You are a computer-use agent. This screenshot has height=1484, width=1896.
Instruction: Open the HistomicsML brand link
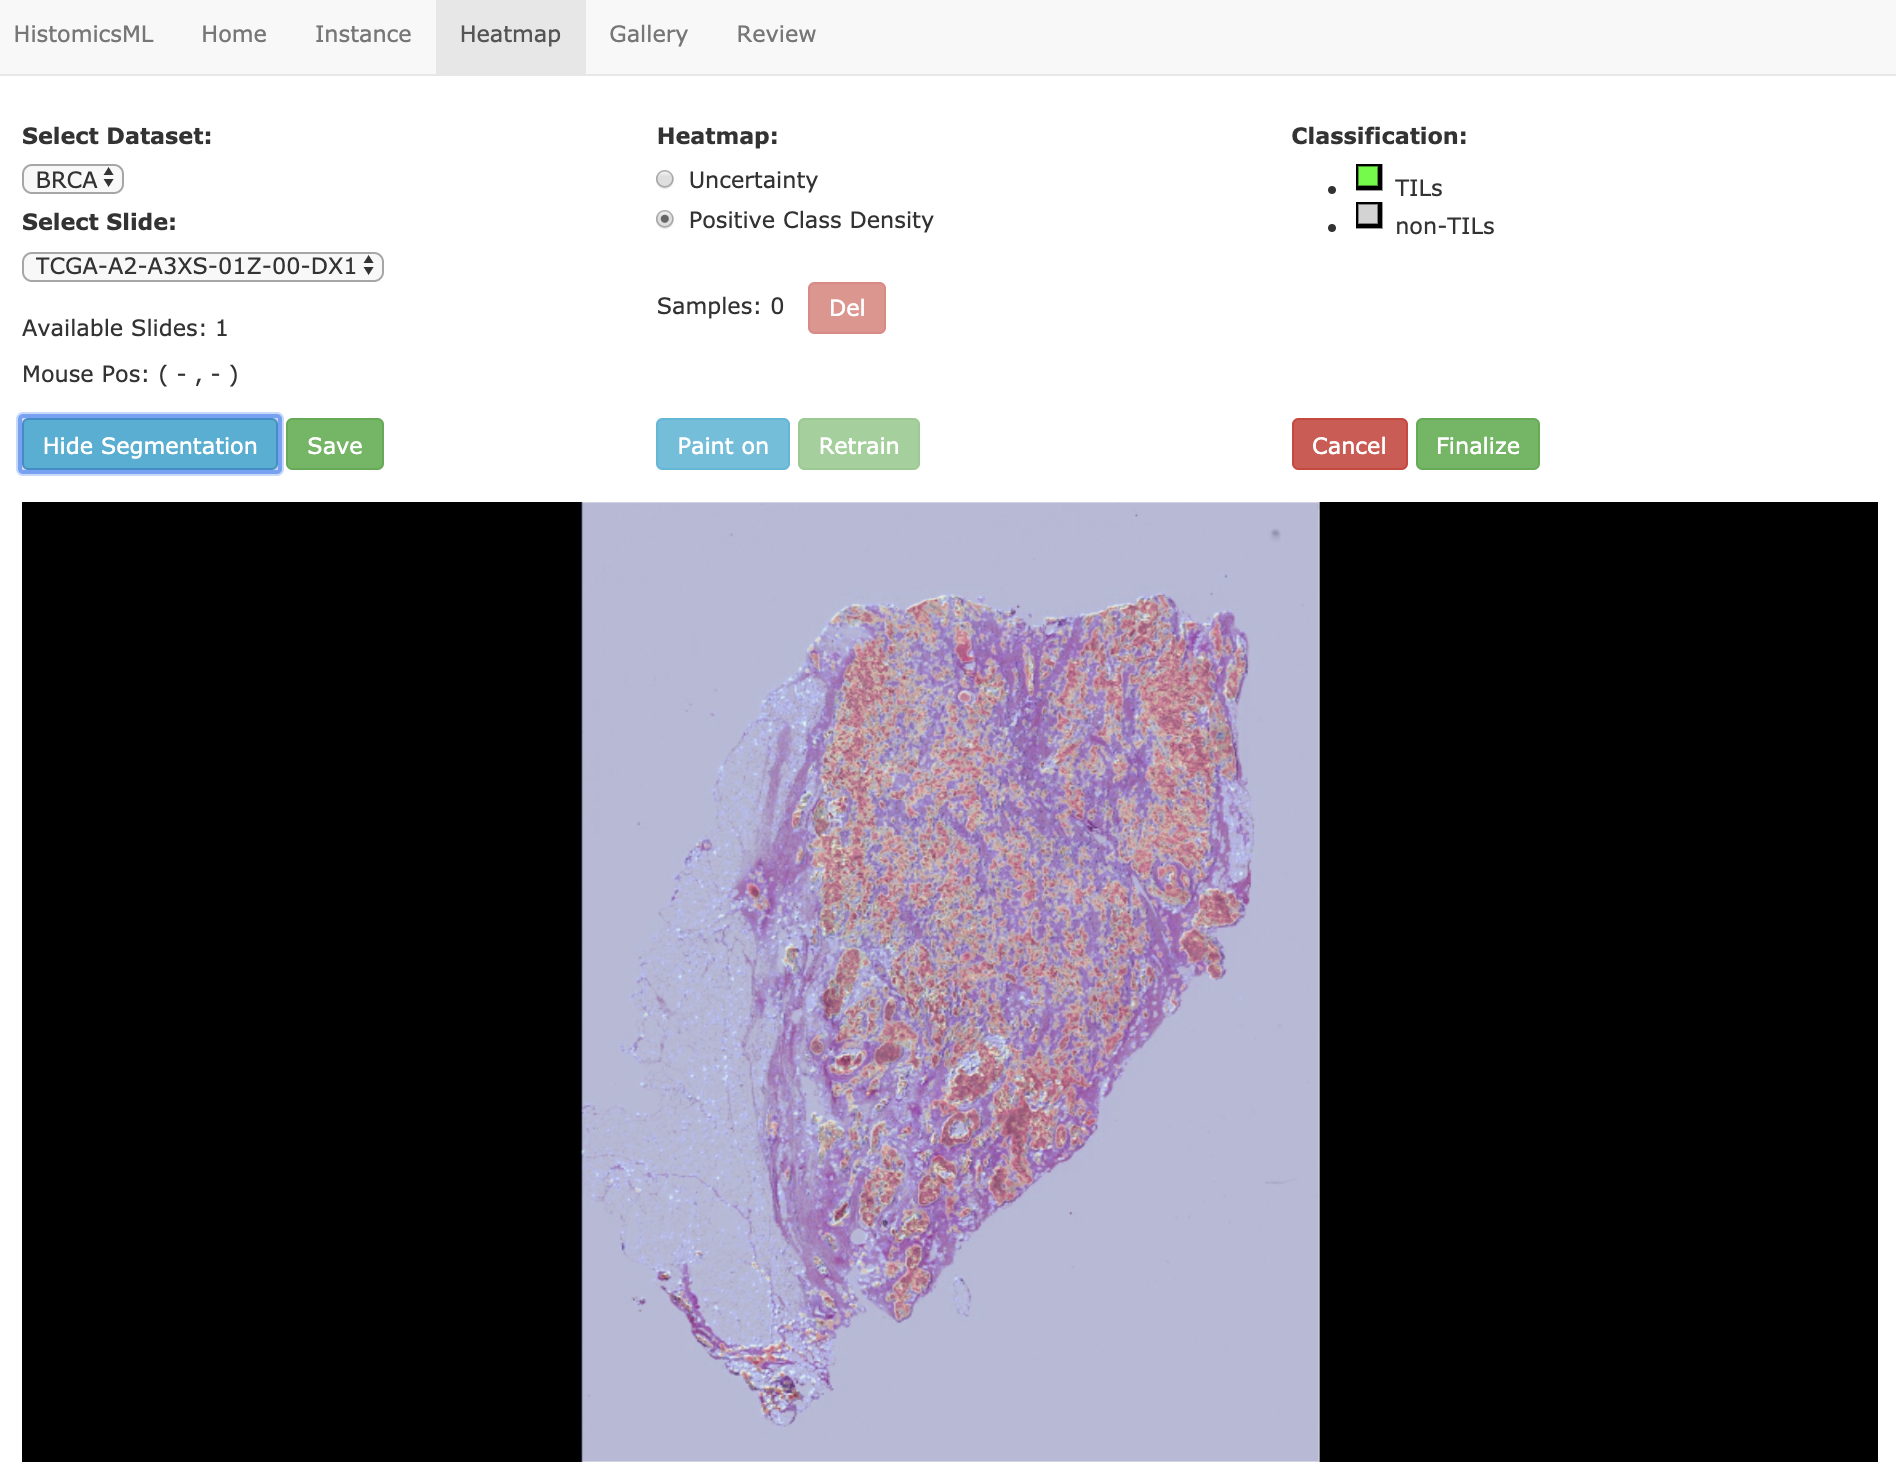(x=84, y=35)
